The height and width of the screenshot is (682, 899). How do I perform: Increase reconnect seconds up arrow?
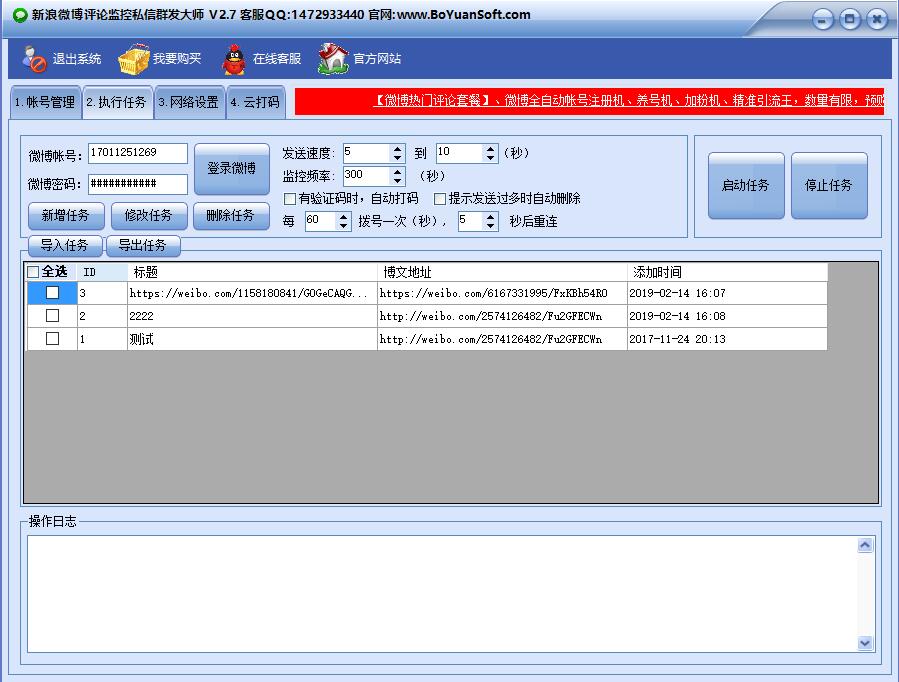click(x=490, y=217)
